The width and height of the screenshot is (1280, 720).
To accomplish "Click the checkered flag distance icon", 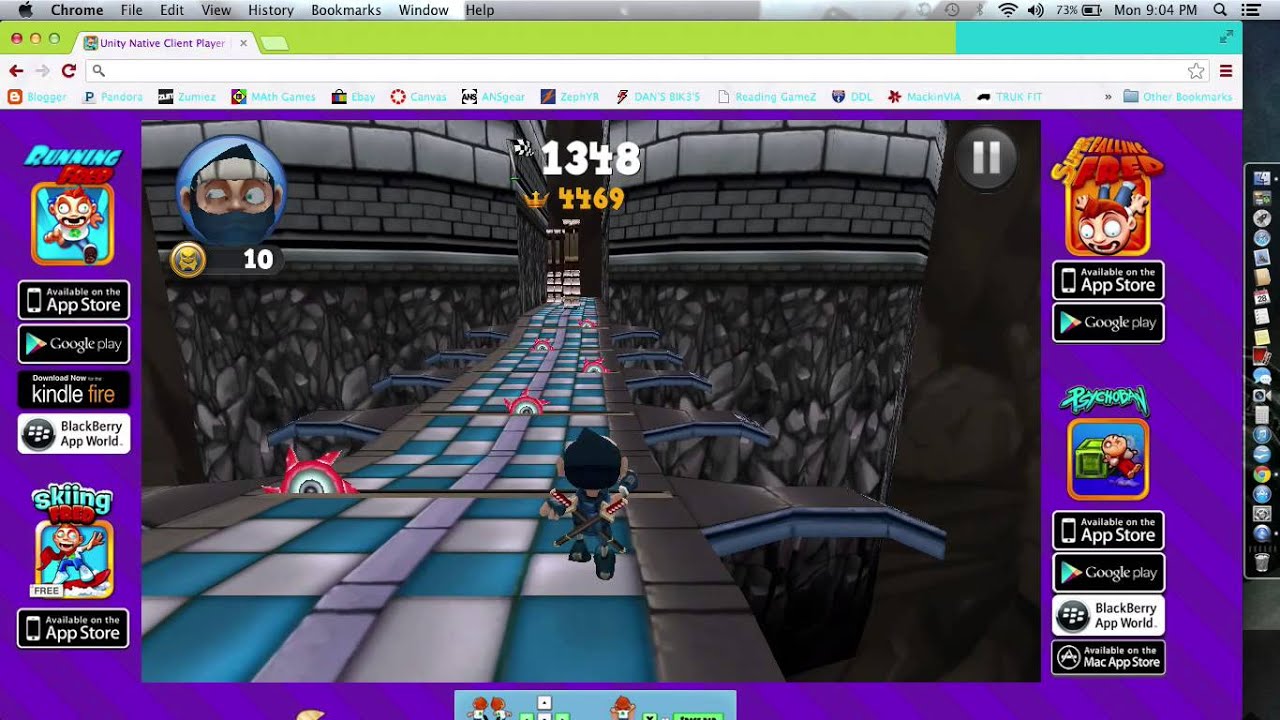I will [x=523, y=149].
